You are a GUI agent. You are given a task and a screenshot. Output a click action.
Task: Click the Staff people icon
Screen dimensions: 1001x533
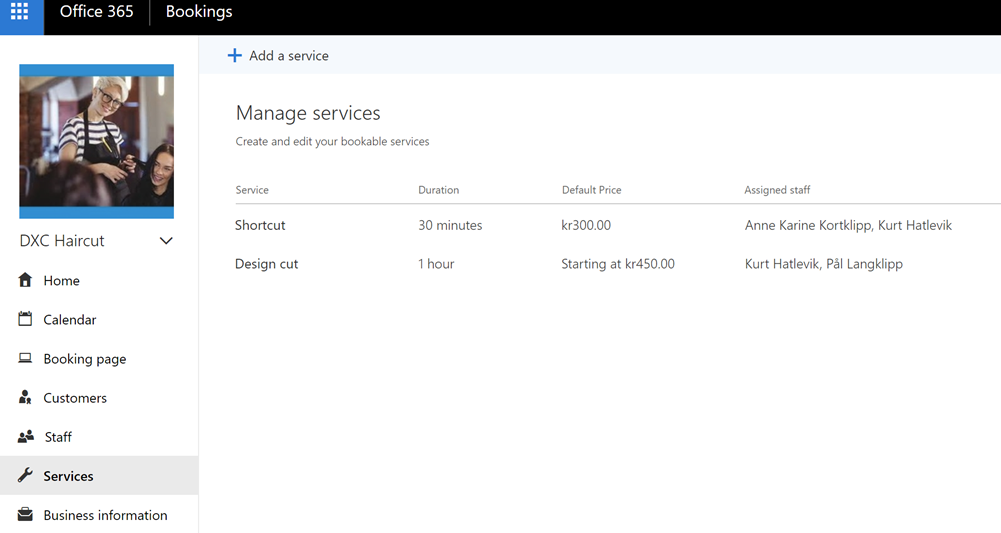pos(26,437)
